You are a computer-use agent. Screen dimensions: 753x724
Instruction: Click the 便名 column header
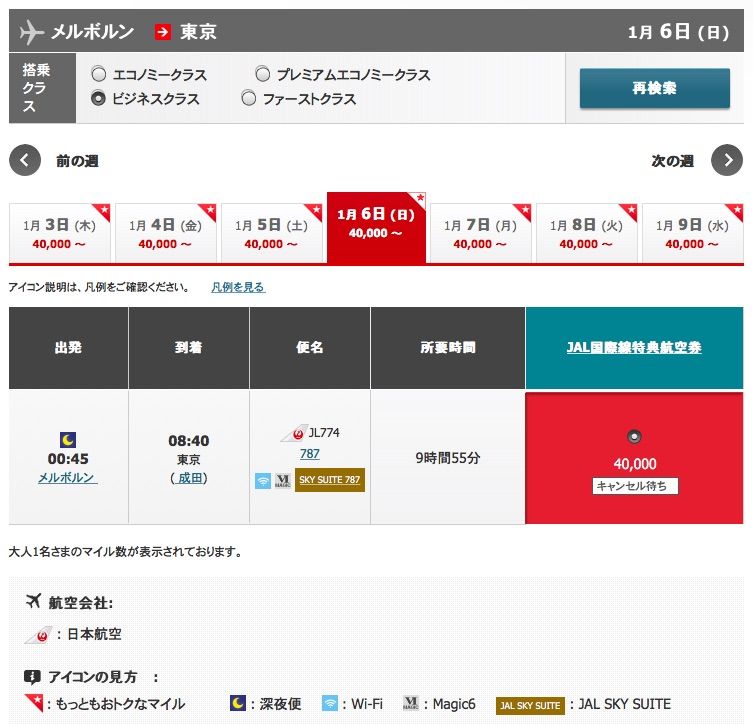pos(310,347)
